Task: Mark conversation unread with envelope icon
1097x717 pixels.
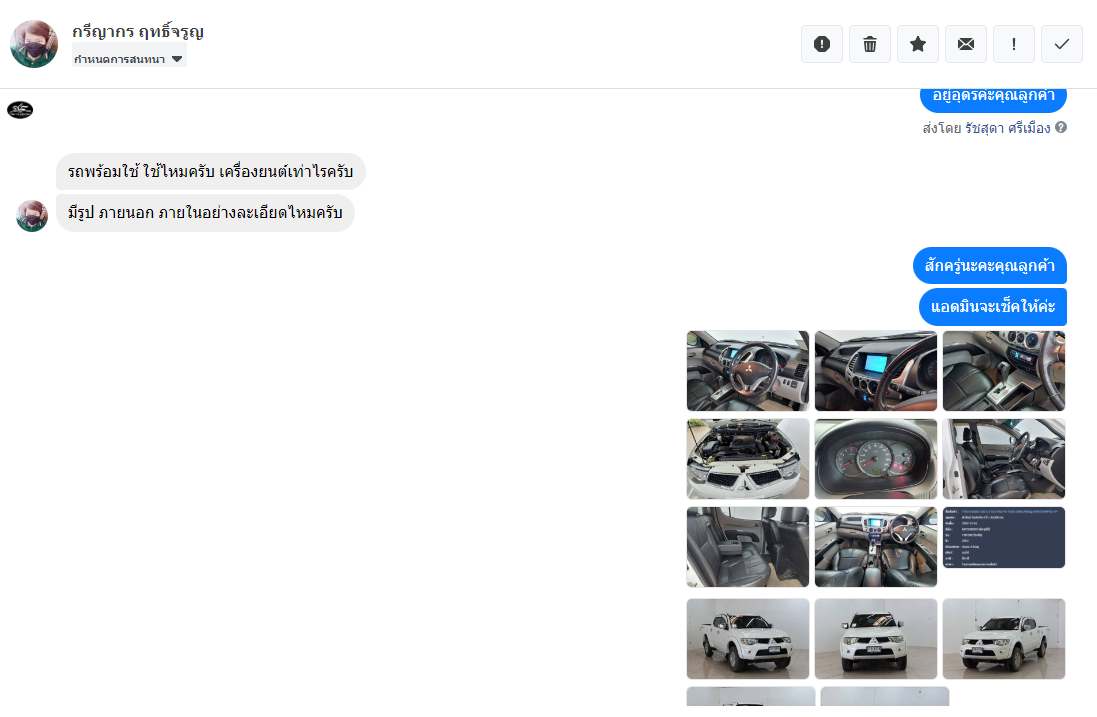Action: [965, 44]
